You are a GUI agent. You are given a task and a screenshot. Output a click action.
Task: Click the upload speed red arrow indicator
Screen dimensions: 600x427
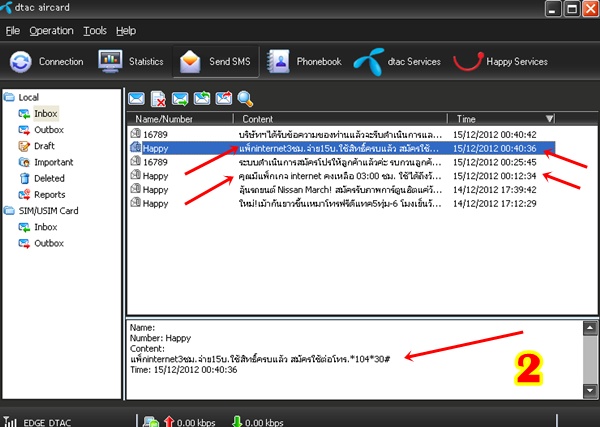coord(169,422)
